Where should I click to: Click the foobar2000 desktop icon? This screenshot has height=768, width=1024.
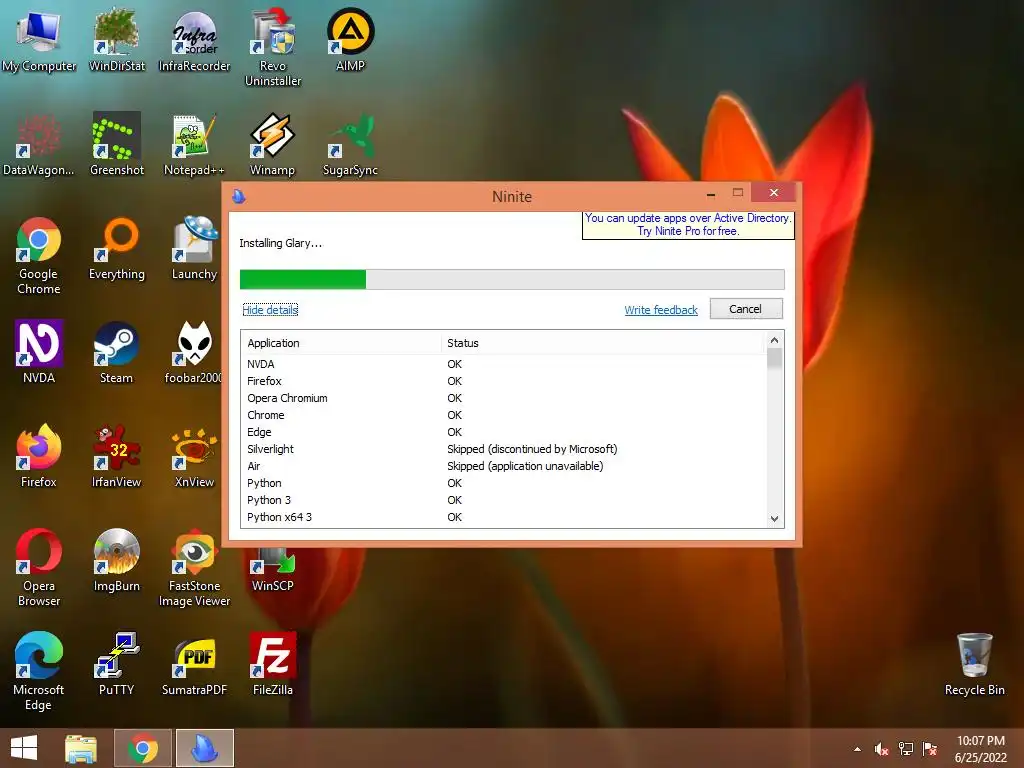coord(193,352)
